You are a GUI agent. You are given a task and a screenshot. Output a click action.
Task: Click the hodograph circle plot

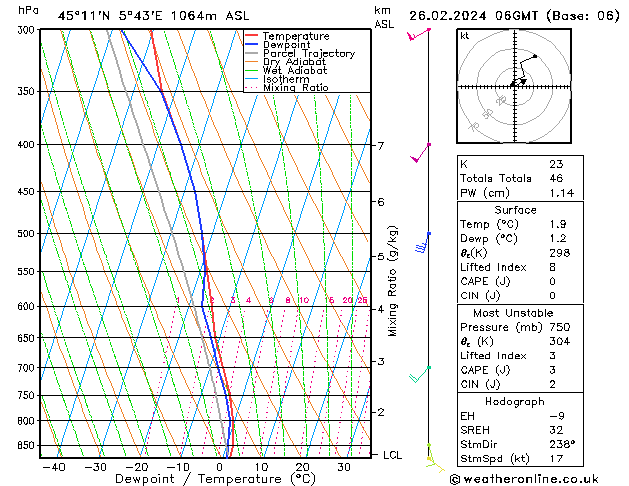(513, 86)
